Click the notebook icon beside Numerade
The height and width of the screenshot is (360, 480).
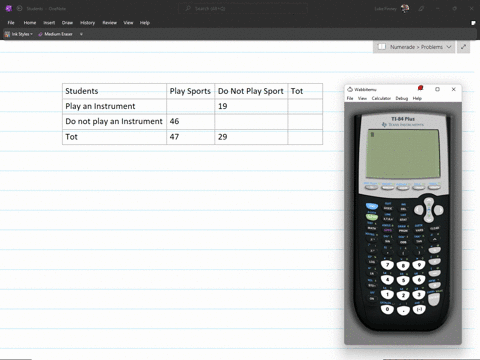pos(382,47)
